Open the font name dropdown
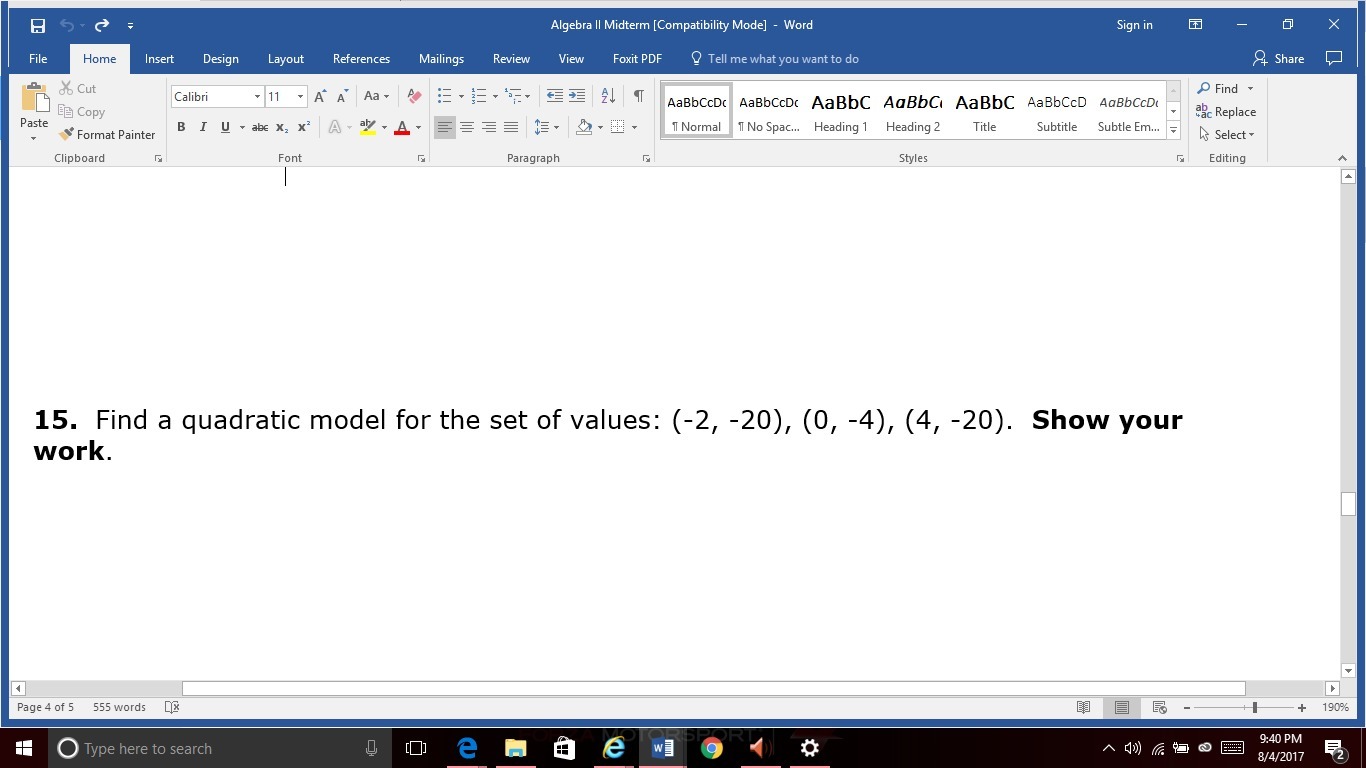The image size is (1366, 768). [257, 96]
